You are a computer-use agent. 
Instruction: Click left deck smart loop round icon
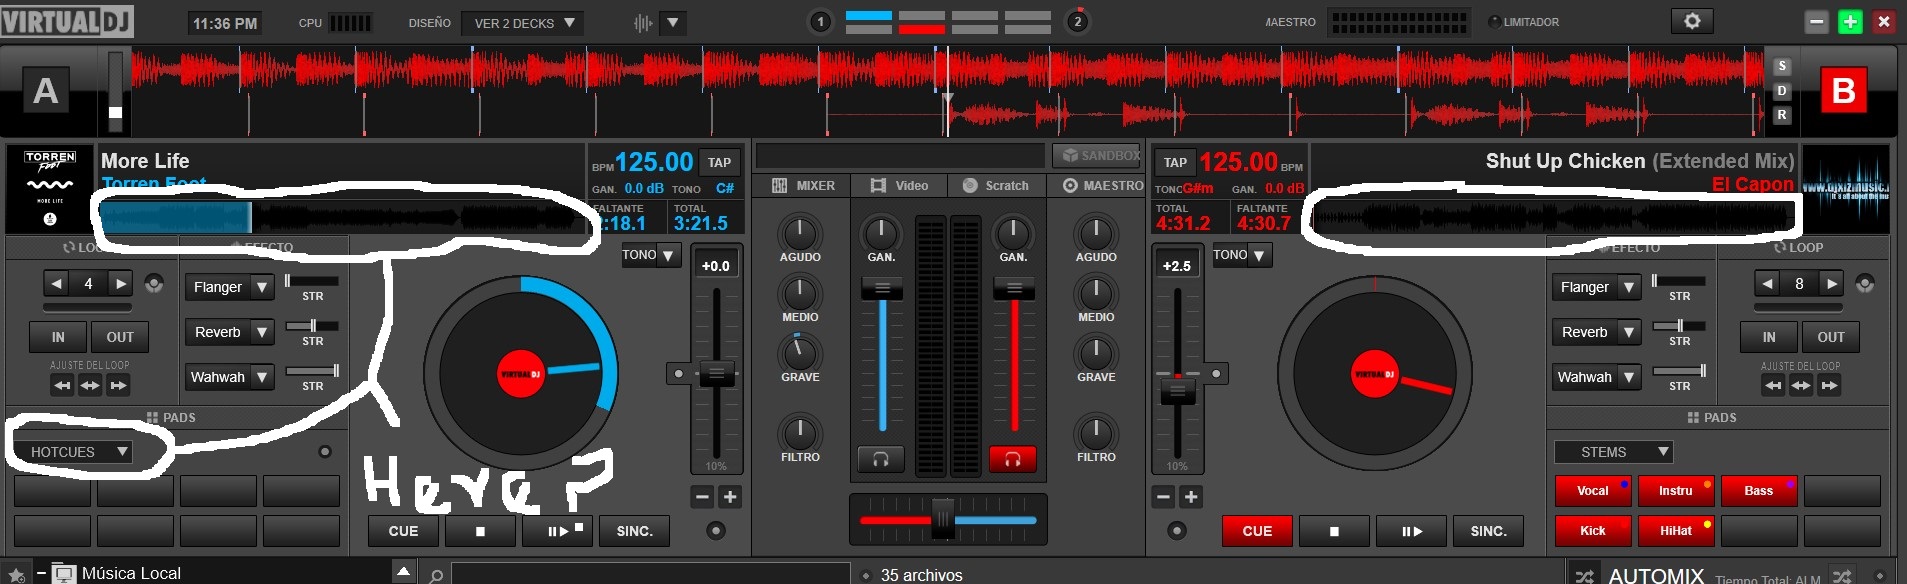pos(154,284)
